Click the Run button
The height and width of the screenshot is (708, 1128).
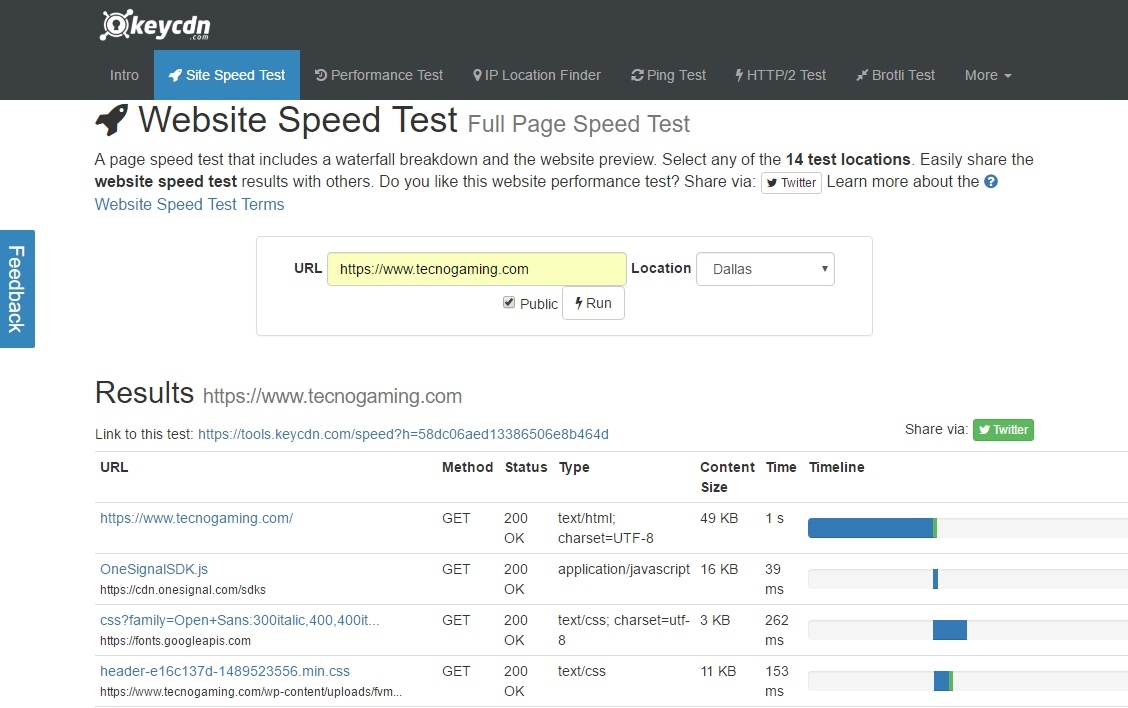[x=593, y=303]
